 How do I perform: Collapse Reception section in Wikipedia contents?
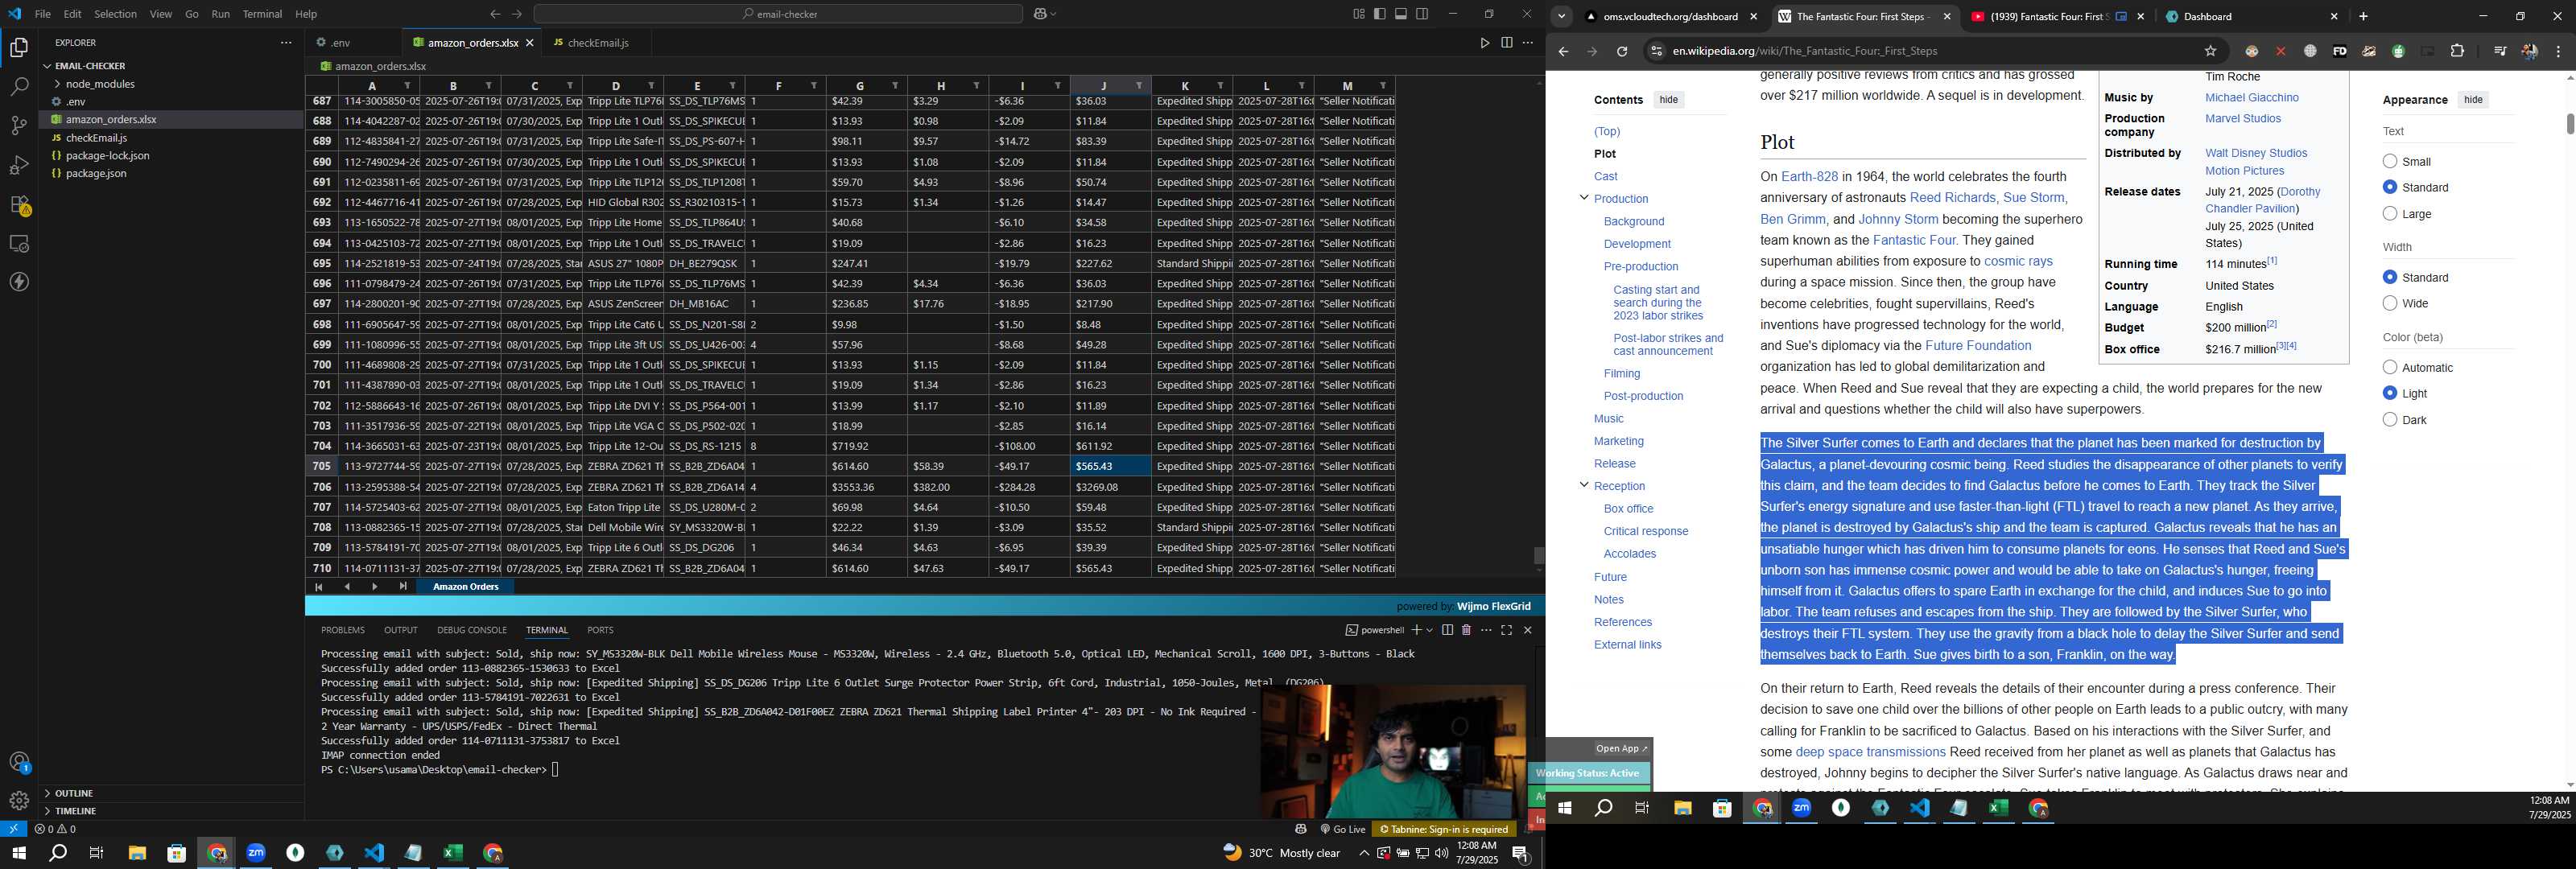(x=1583, y=485)
